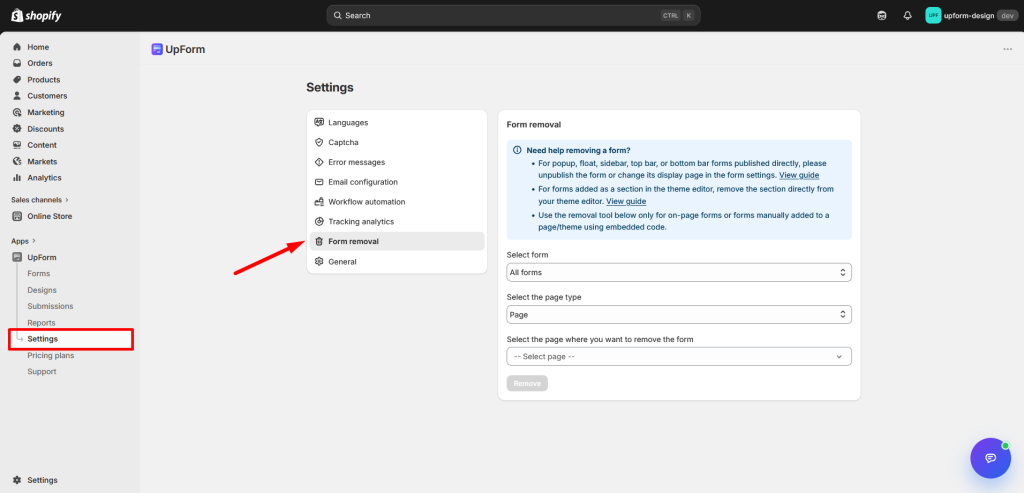Screen dimensions: 1024x493
Task: Click the Captcha shield icon
Action: pyautogui.click(x=319, y=142)
